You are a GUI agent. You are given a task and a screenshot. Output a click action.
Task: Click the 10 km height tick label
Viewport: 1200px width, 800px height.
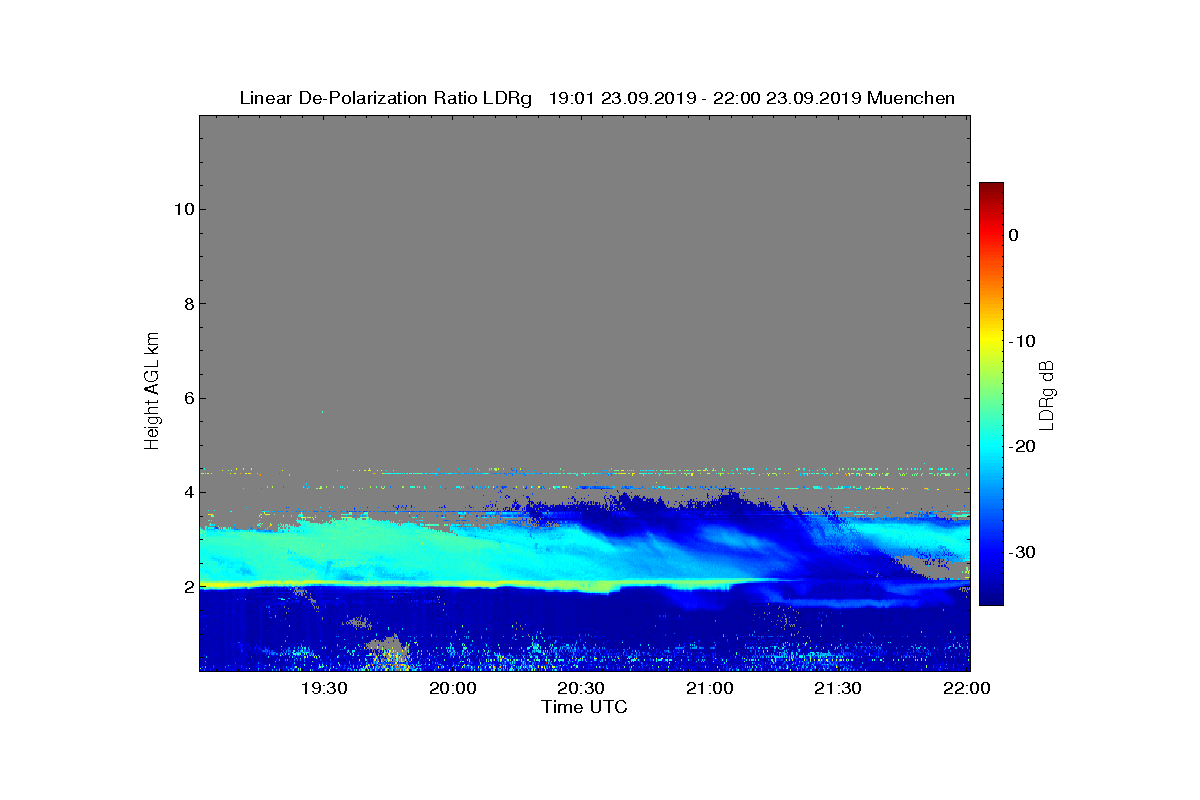click(183, 209)
